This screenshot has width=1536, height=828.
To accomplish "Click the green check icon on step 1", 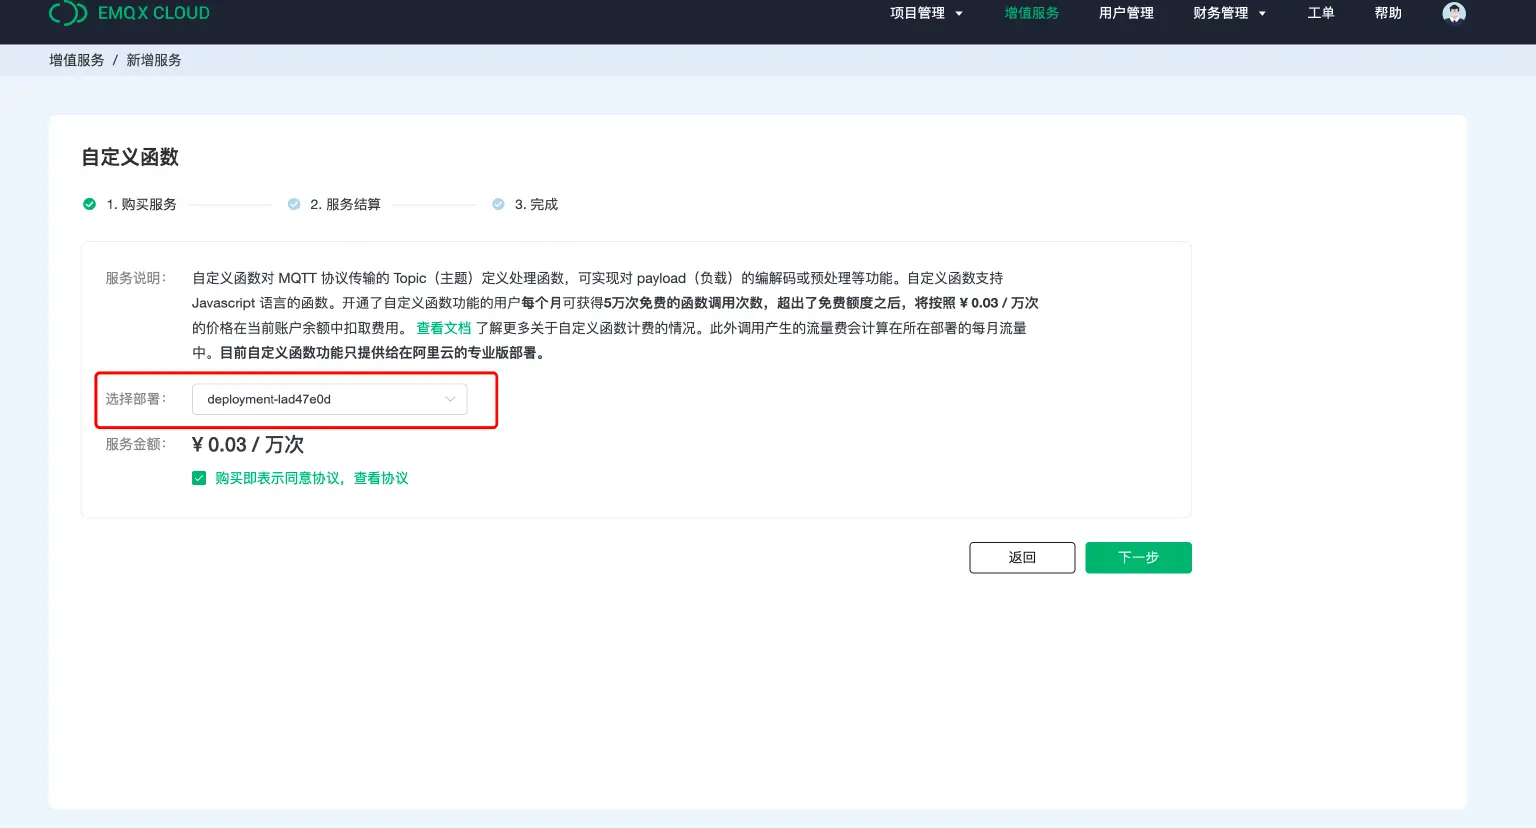I will 88,203.
